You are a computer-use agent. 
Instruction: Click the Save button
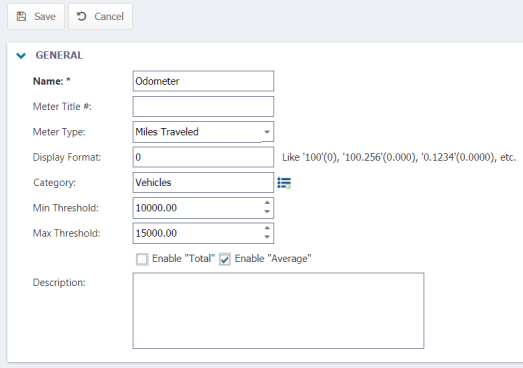[36, 16]
